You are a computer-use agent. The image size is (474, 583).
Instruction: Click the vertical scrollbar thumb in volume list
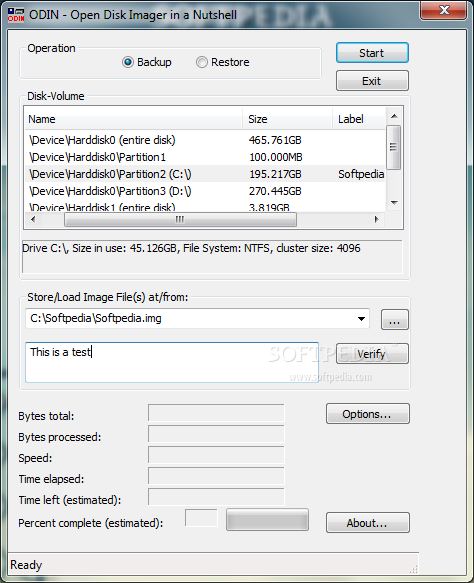[394, 147]
